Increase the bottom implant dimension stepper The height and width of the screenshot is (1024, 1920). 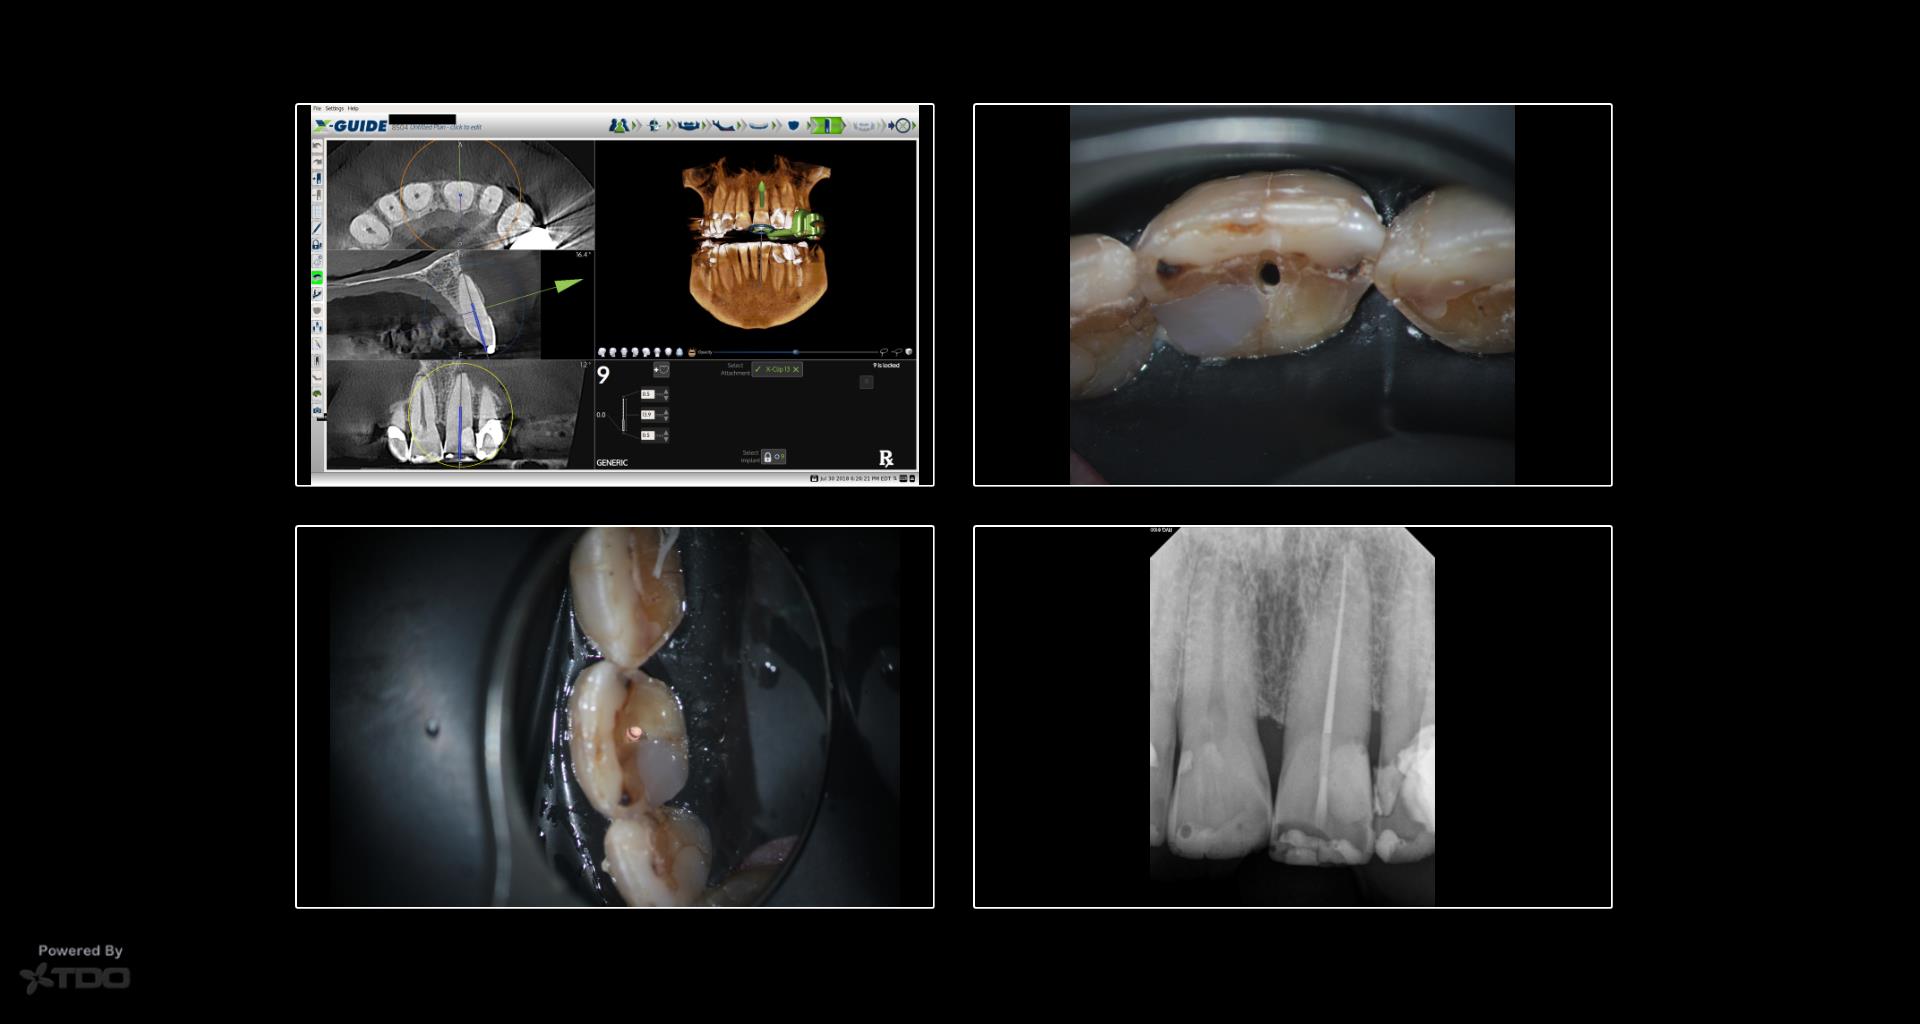666,432
